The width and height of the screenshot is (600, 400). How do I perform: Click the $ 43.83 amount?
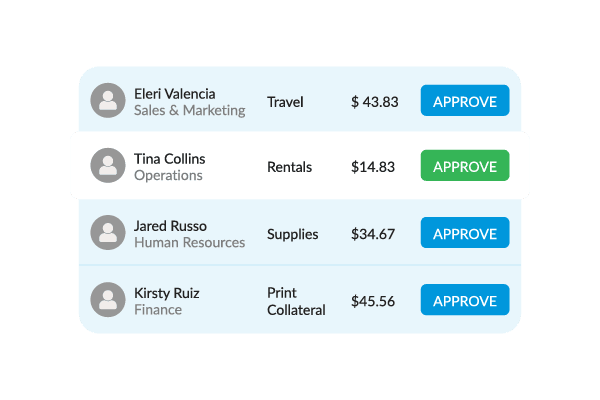(x=375, y=101)
